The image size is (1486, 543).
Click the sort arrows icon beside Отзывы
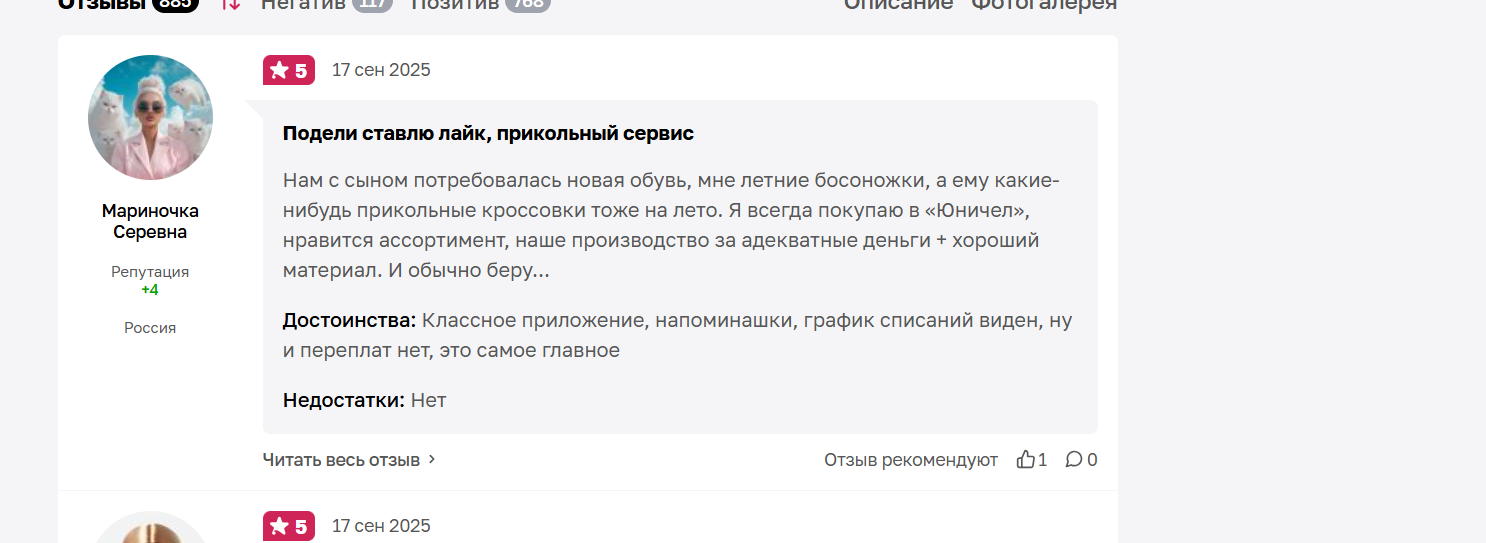click(231, 4)
